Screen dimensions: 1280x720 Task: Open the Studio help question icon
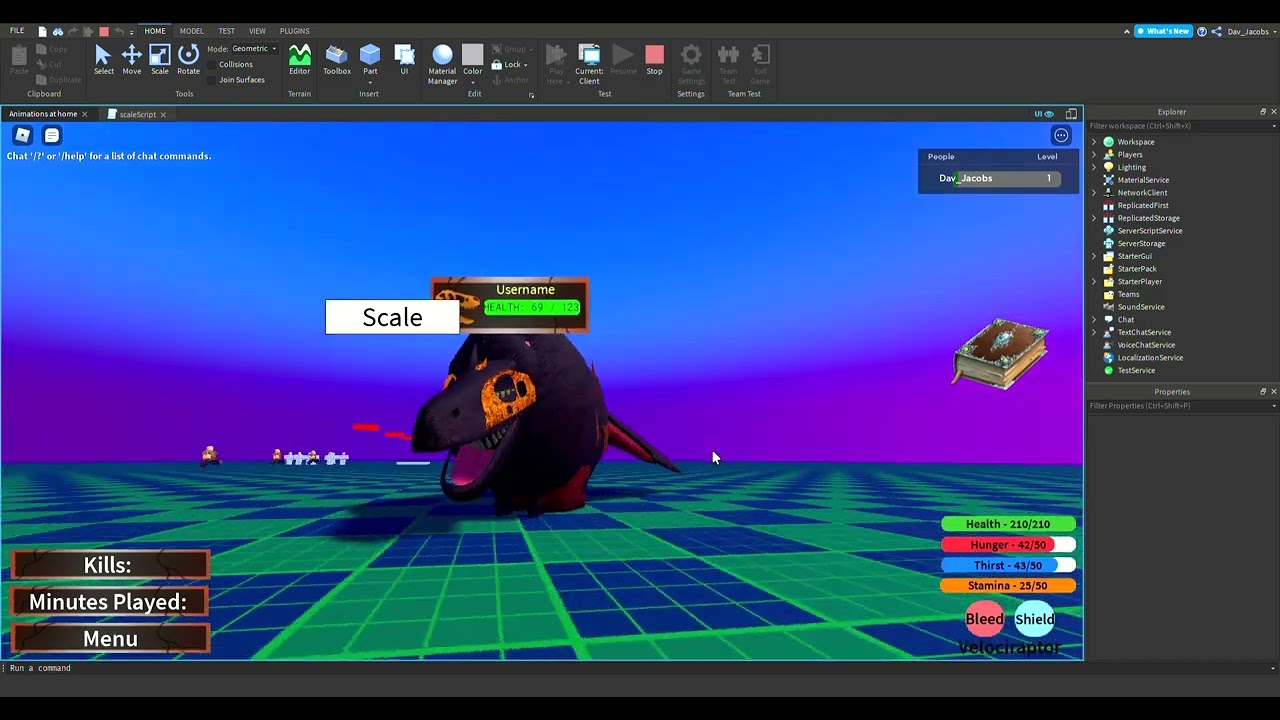(x=1202, y=31)
